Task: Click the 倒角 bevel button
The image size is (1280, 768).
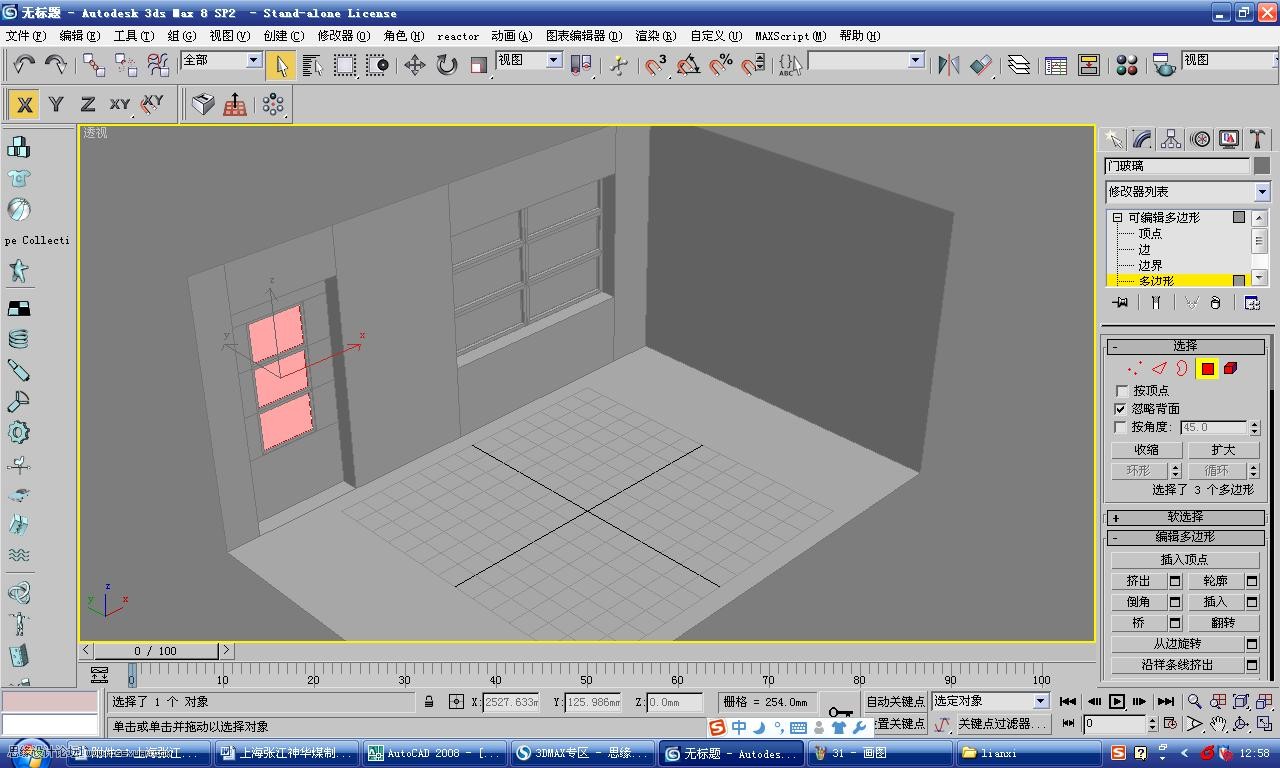Action: click(1139, 602)
